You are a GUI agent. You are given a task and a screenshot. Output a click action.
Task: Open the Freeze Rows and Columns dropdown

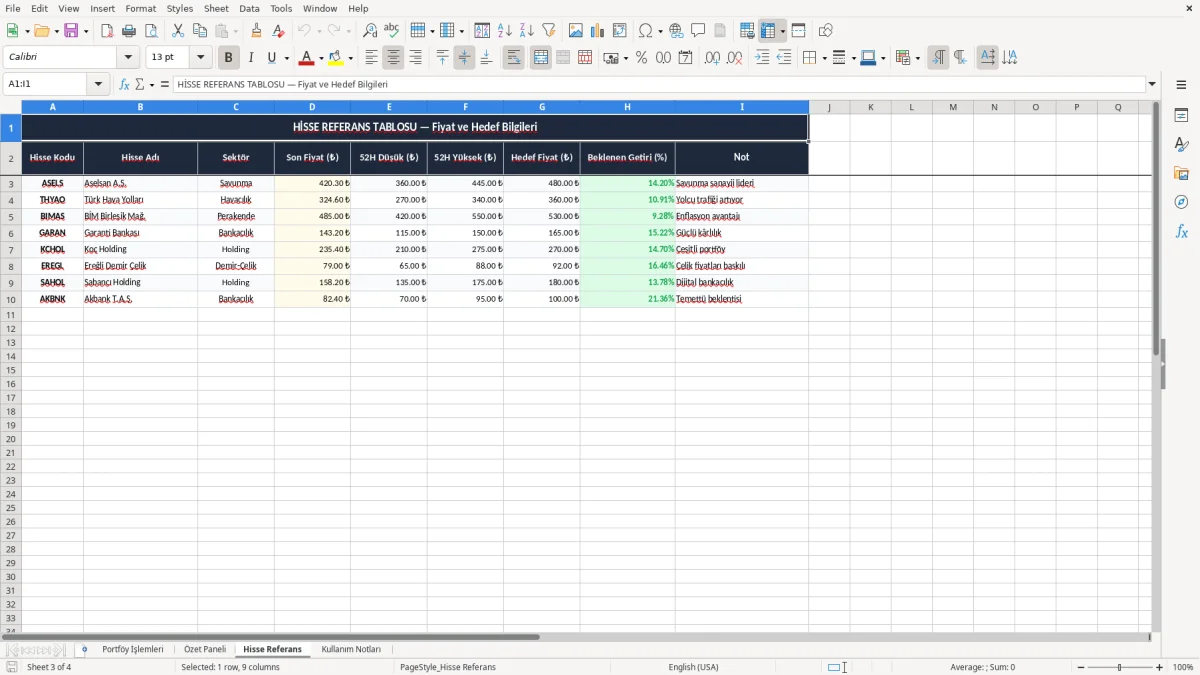(783, 31)
